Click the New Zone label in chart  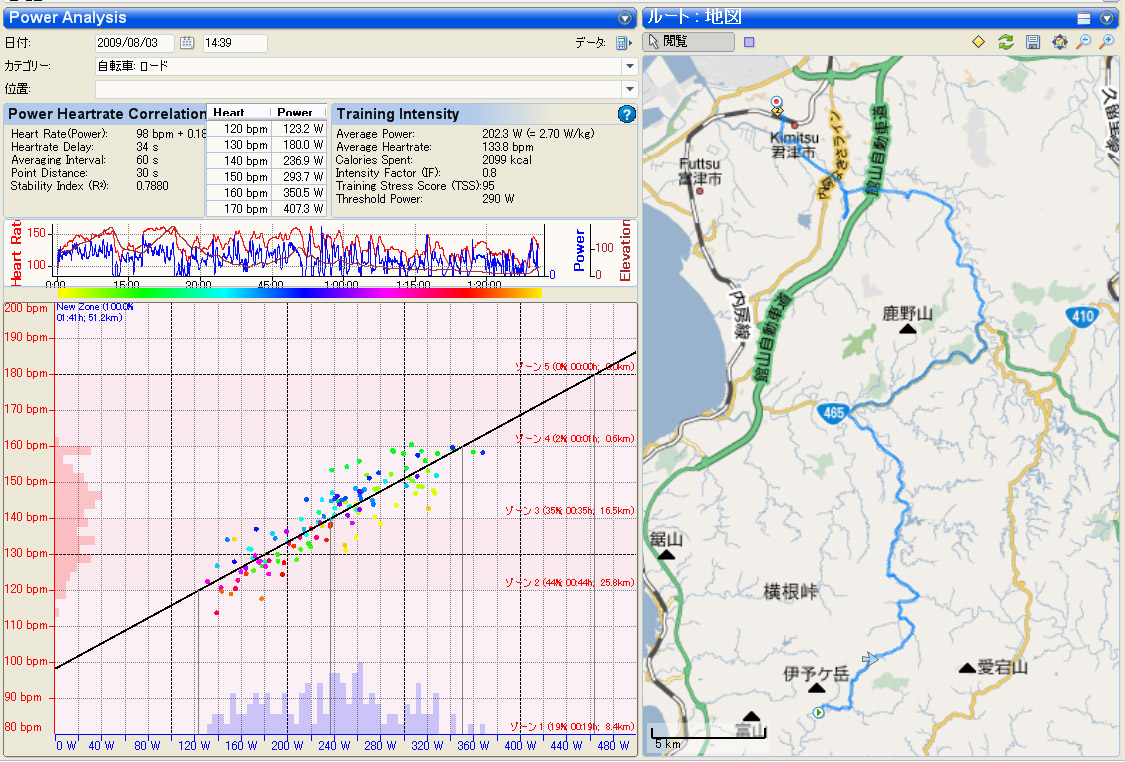coord(95,312)
